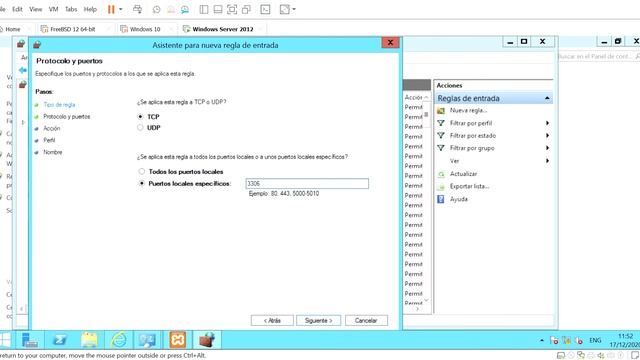Open the Tabs menu
The image size is (640, 360).
[71, 9]
